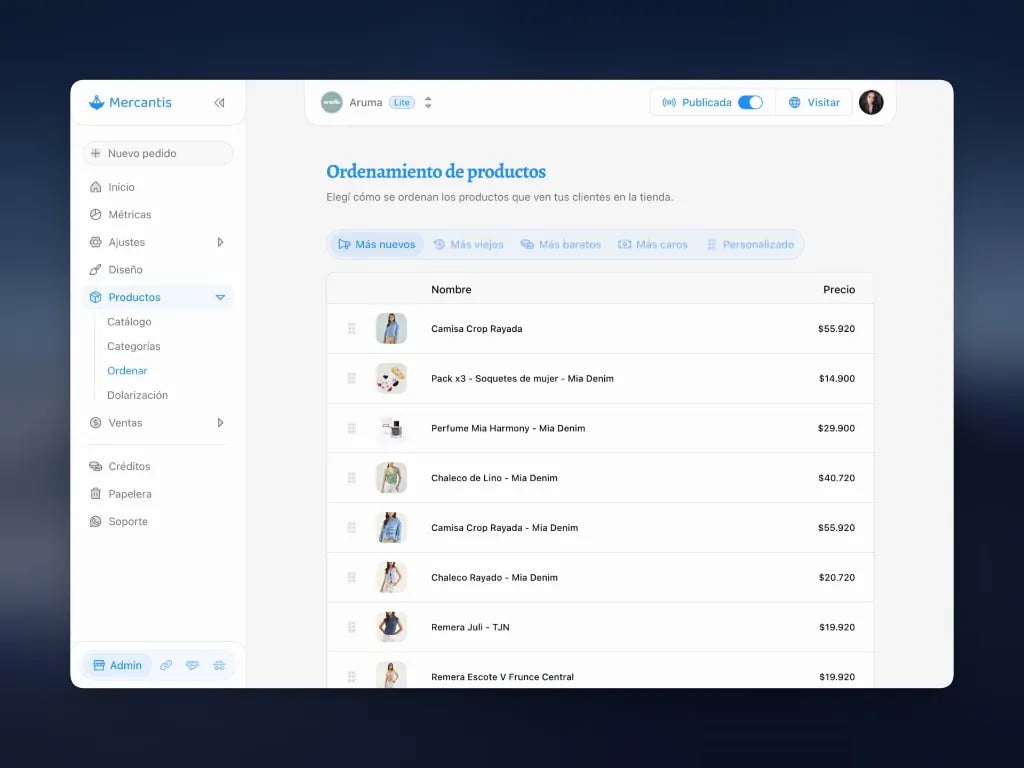The width and height of the screenshot is (1024, 768).
Task: Click the Lite plan badge
Action: tap(402, 103)
